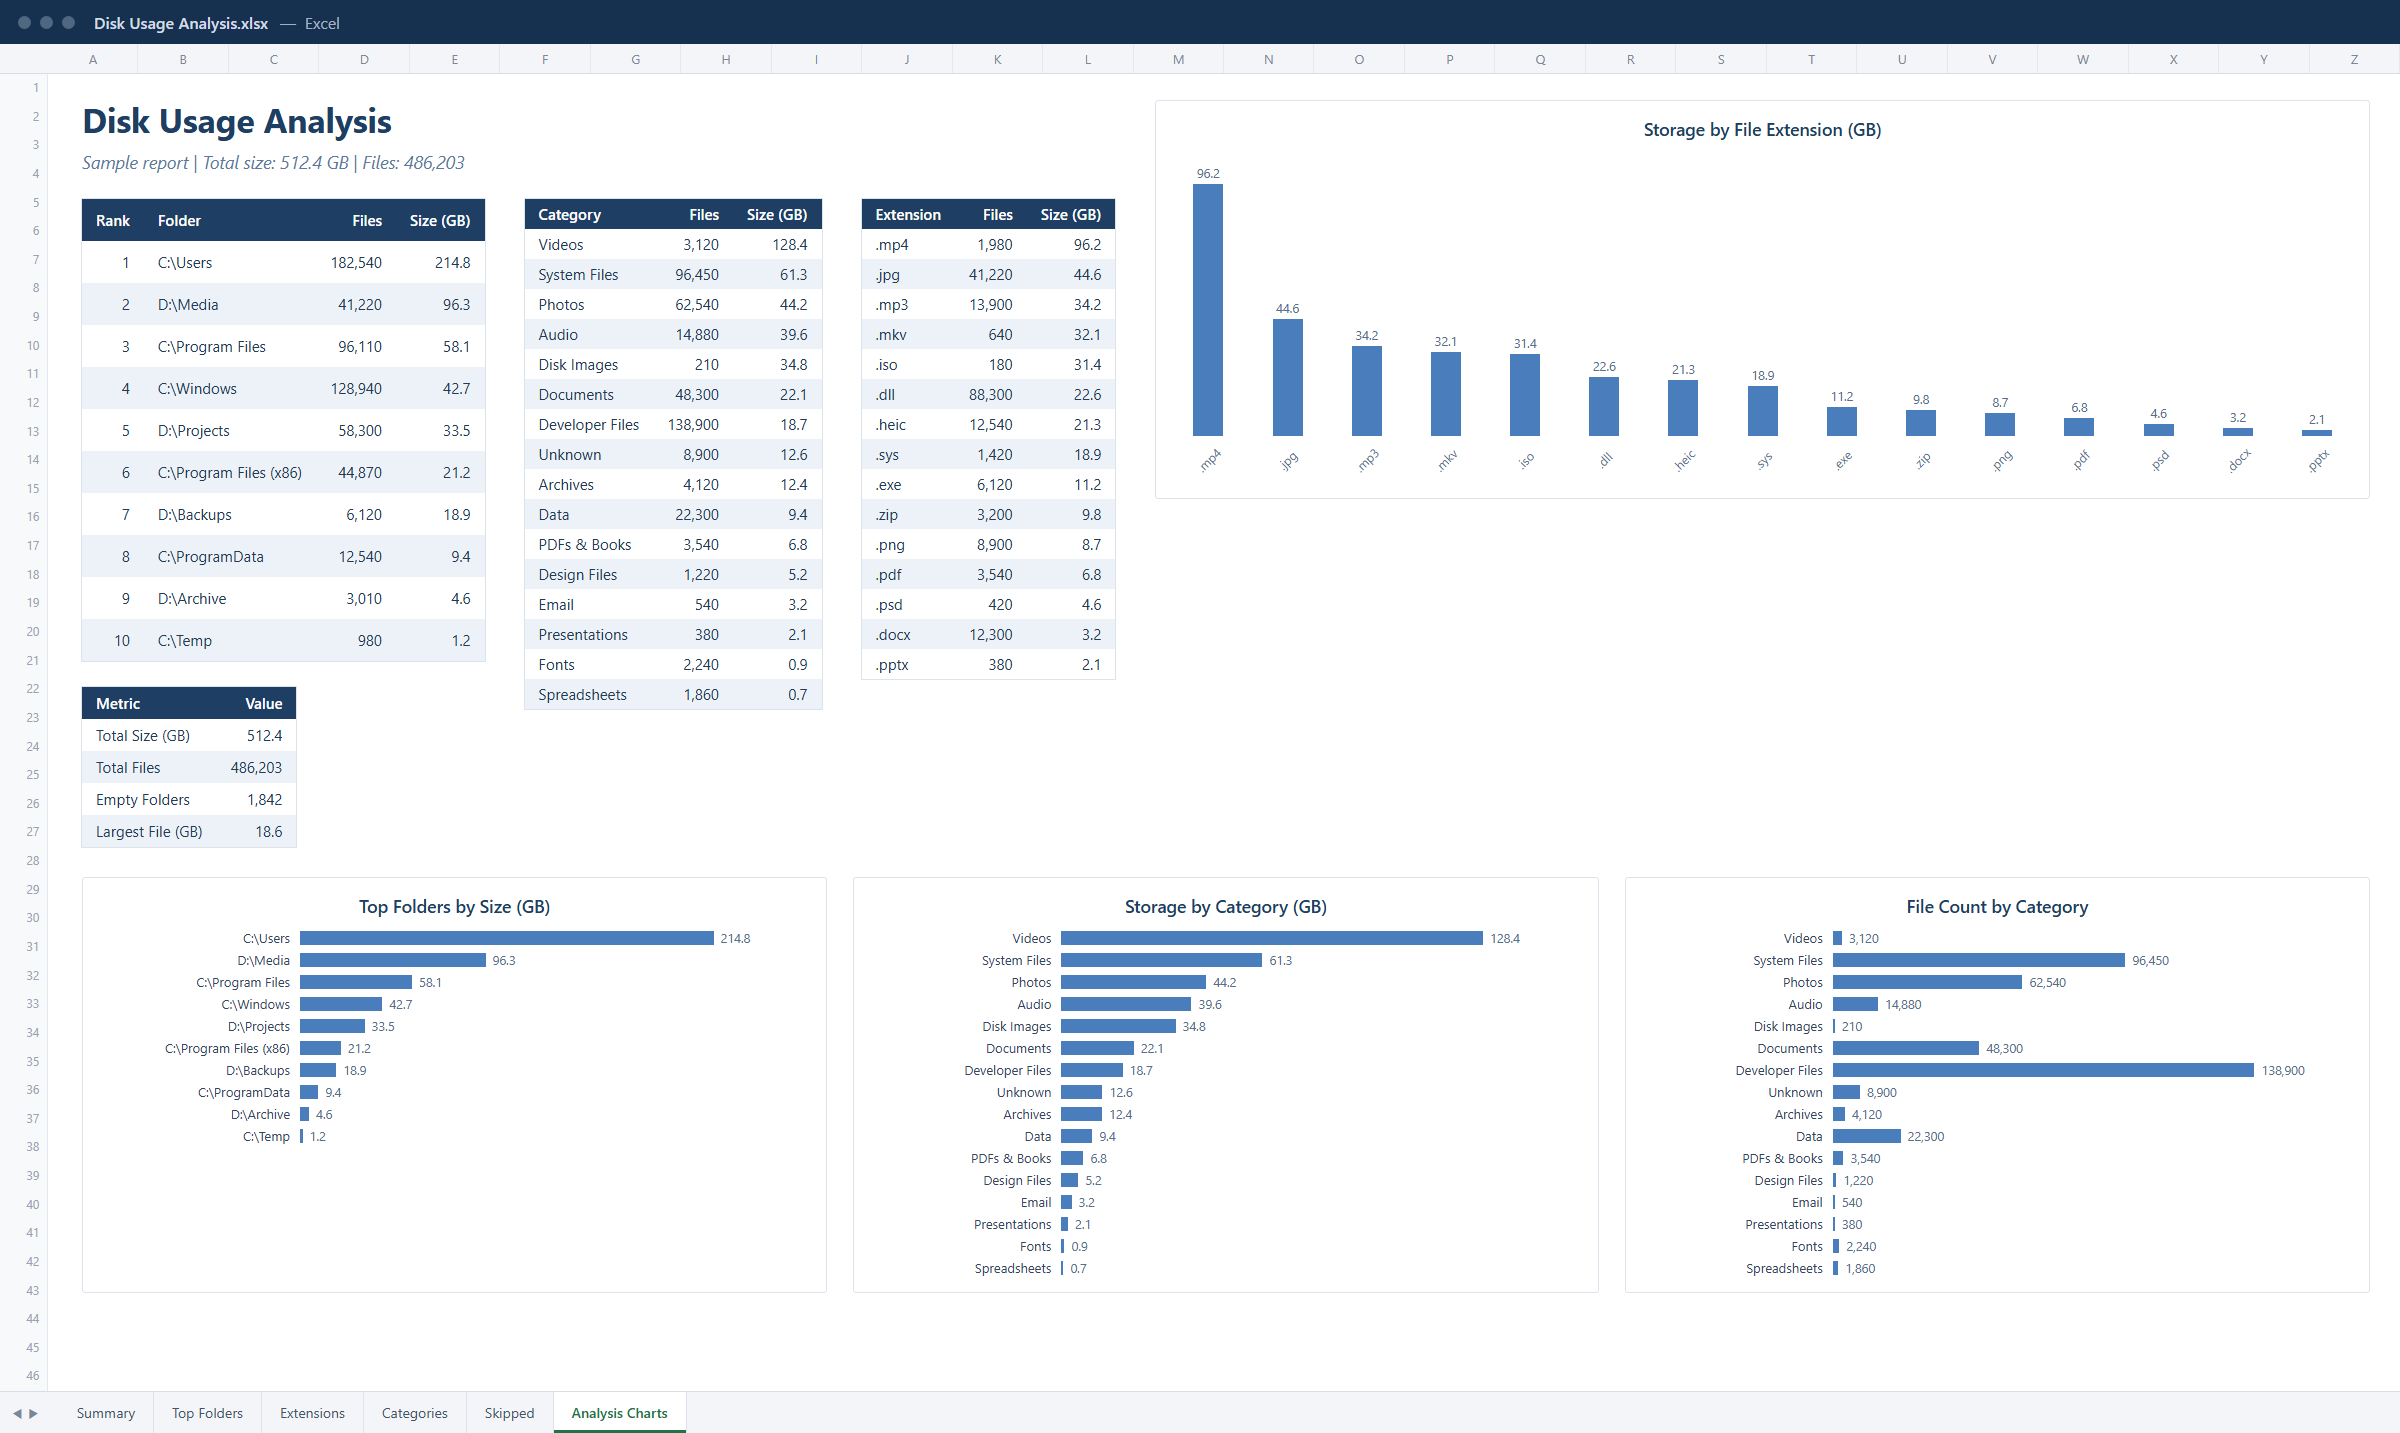Screen dimensions: 2400x1433
Task: Click the Top Folders by Size chart title
Action: (x=454, y=907)
